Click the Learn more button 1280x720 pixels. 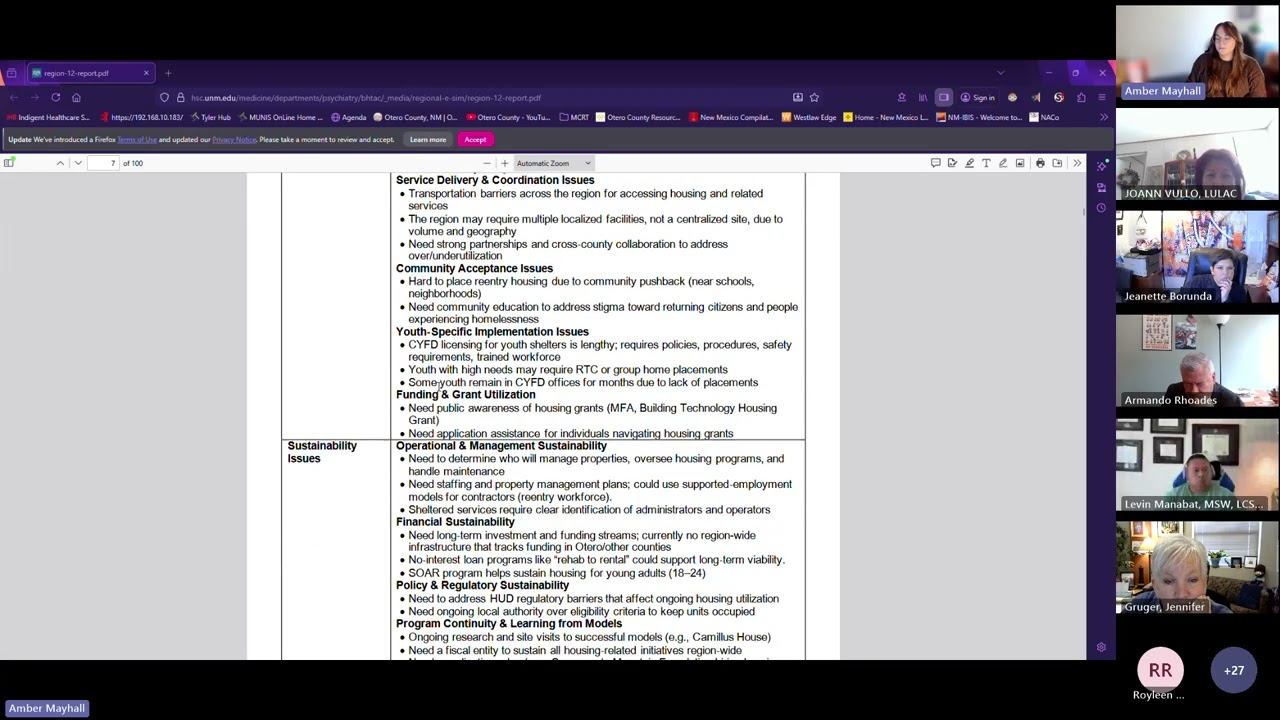pos(428,140)
